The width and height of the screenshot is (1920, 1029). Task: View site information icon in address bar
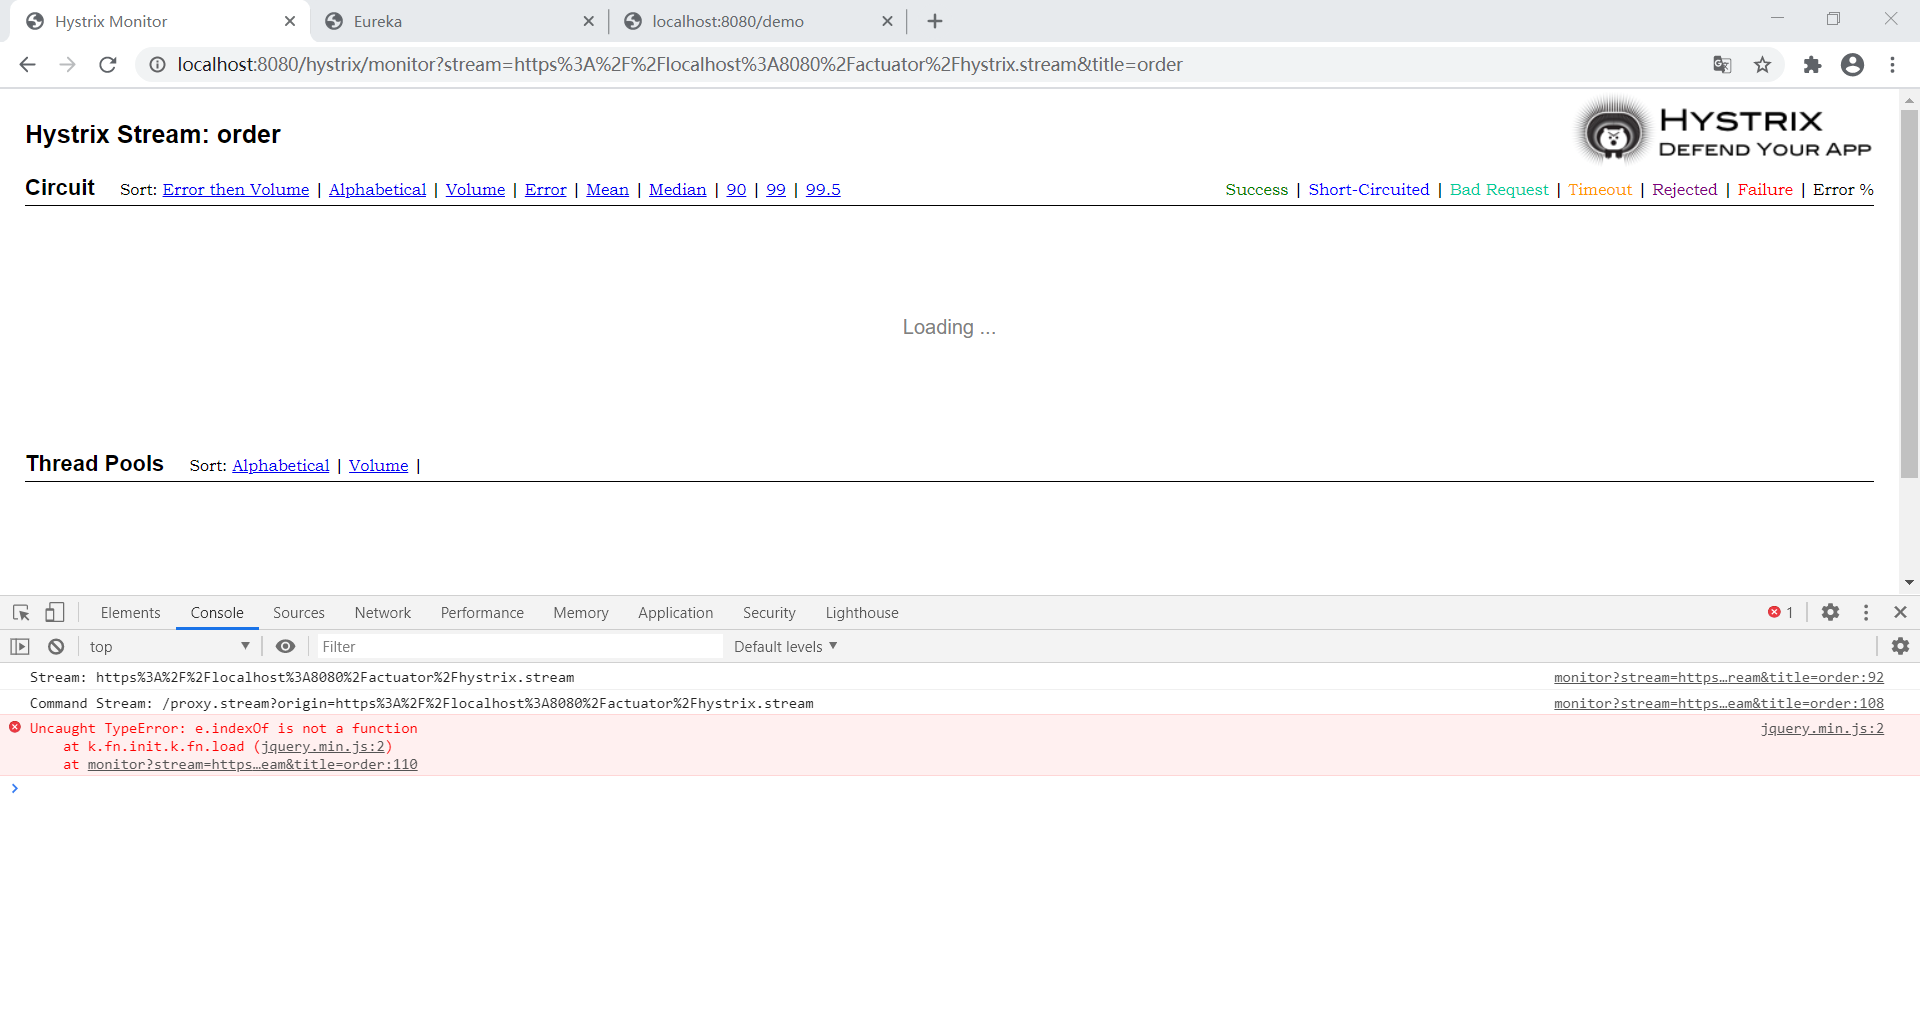click(157, 65)
